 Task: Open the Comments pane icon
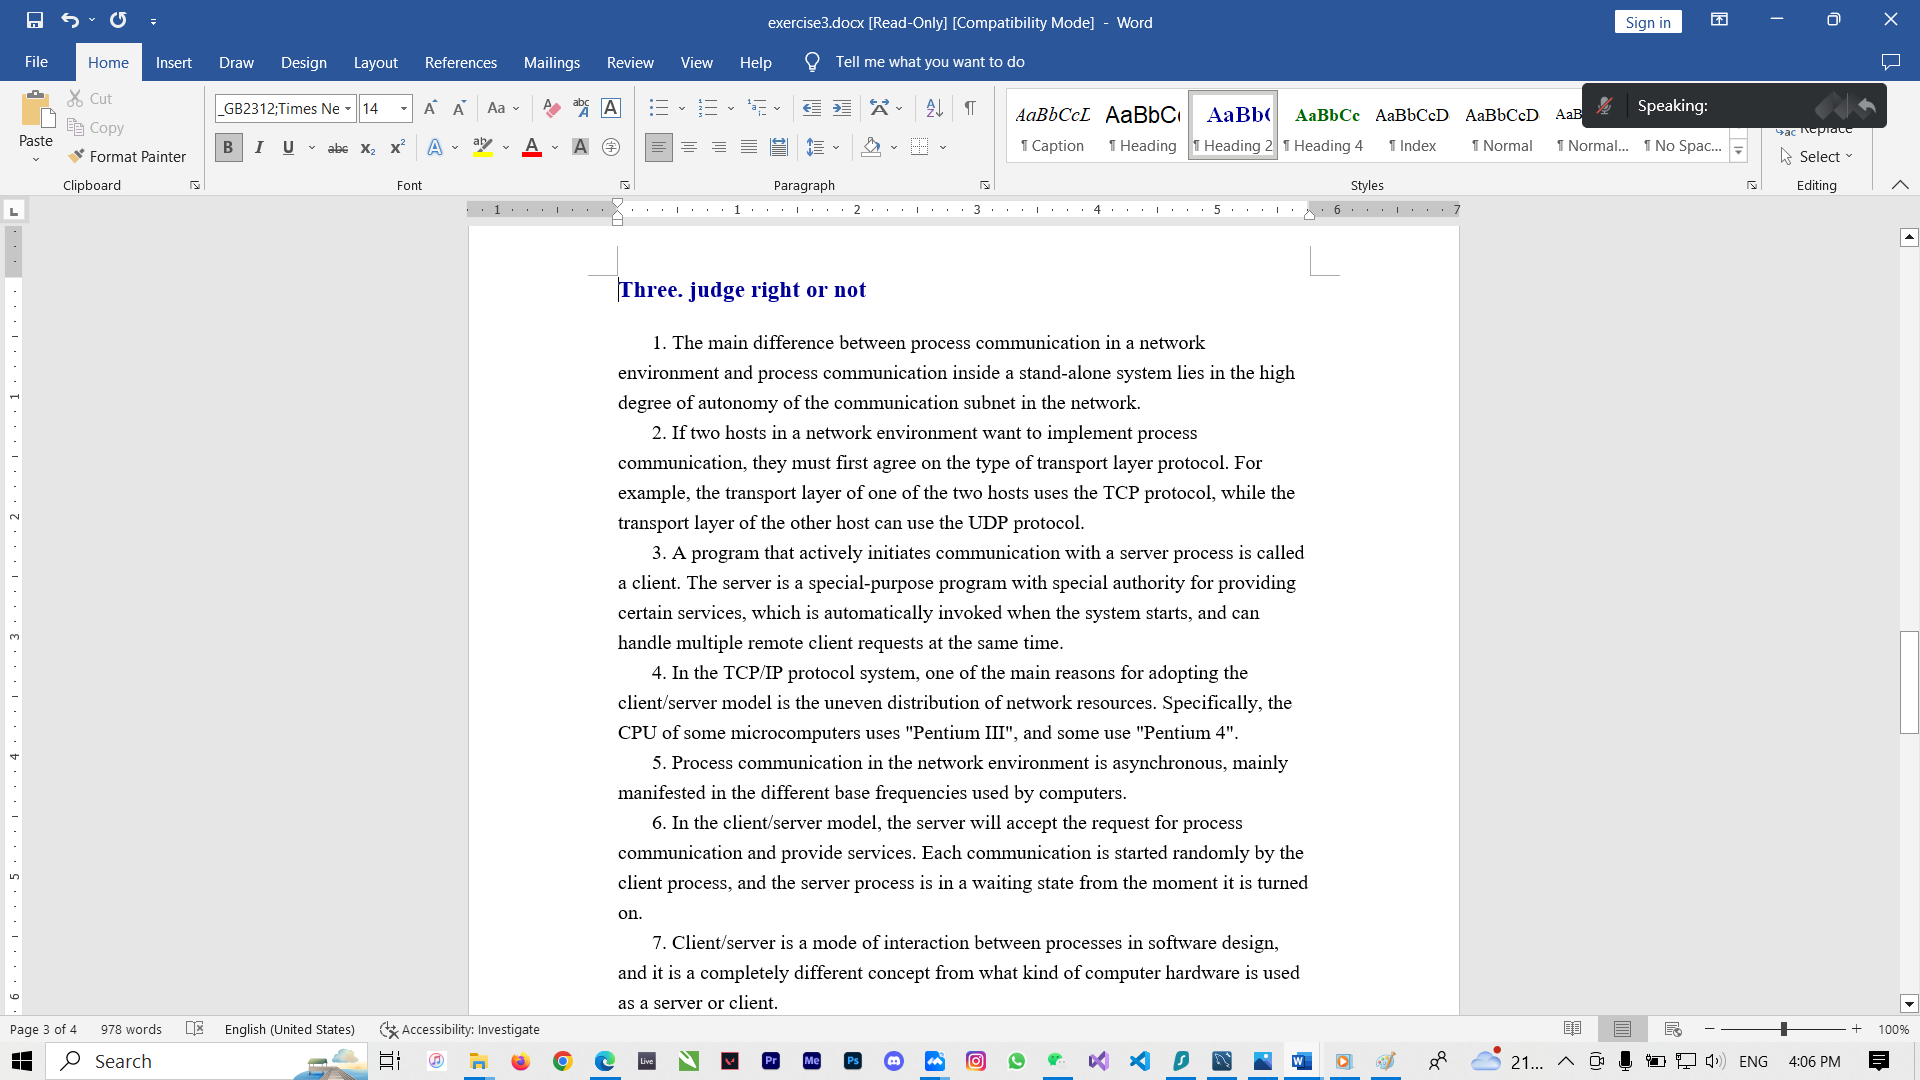(1890, 62)
